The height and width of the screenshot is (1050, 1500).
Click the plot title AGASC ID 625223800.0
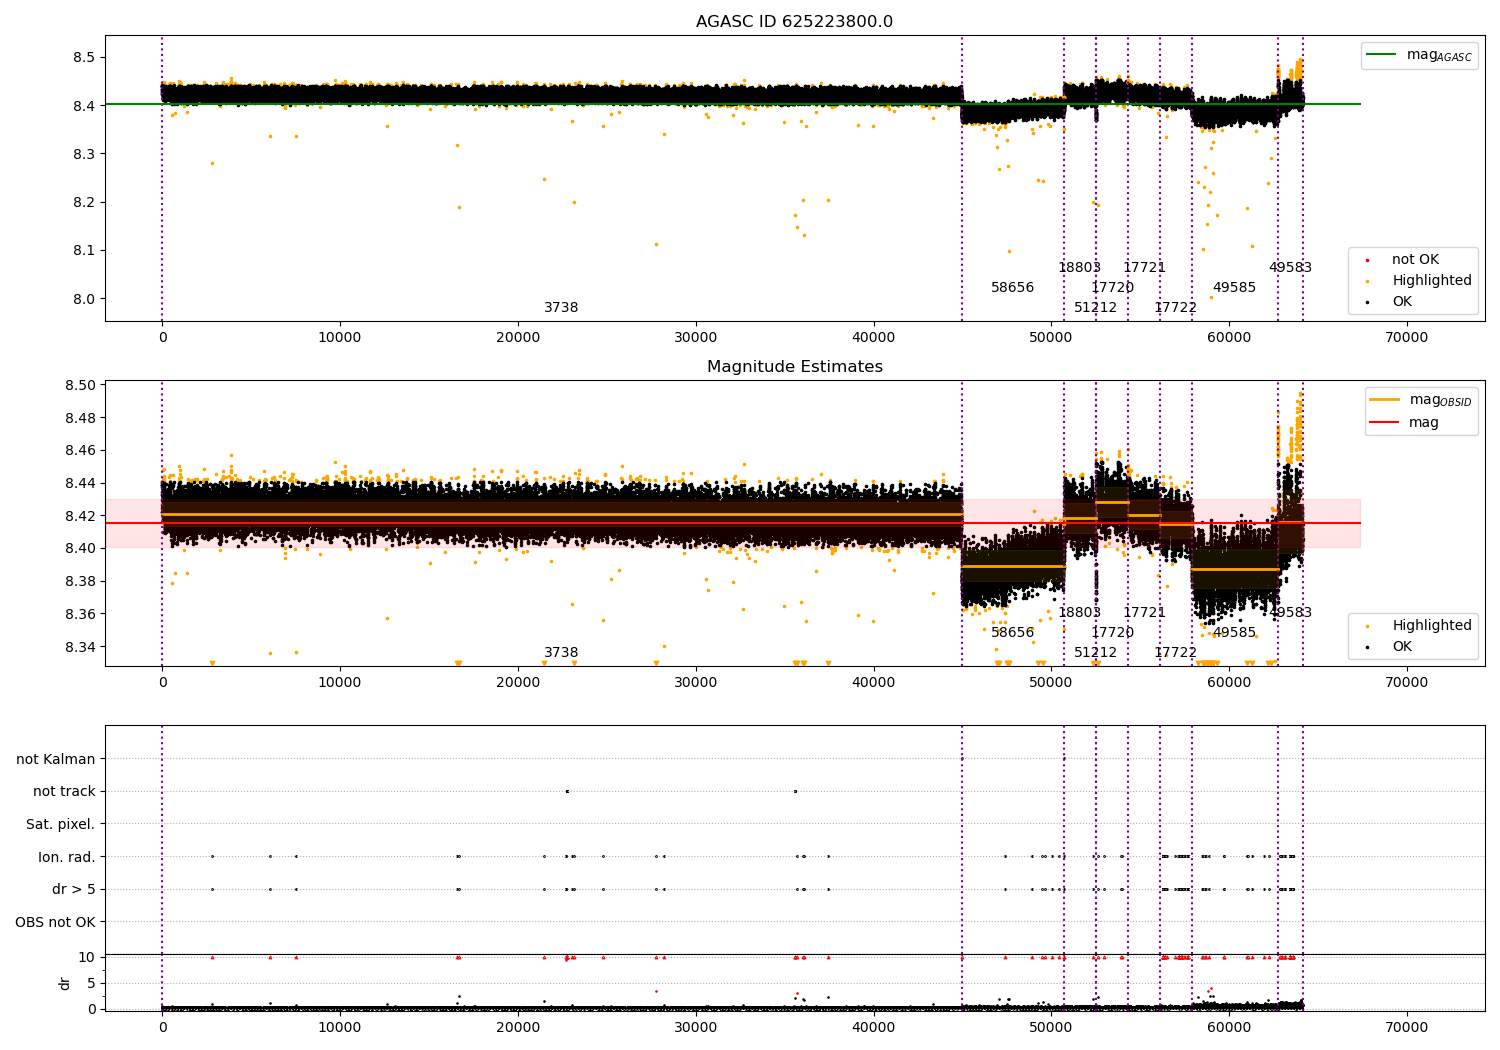pos(794,22)
